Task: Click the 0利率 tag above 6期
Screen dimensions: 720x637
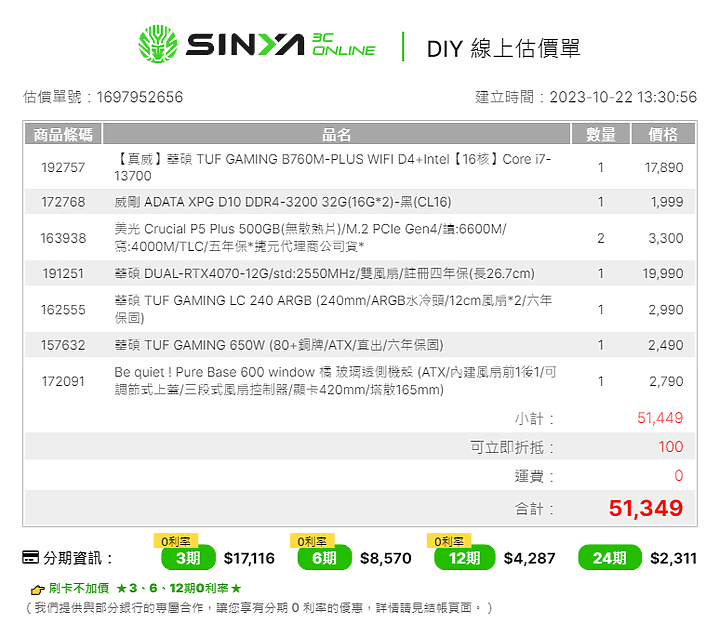Action: [x=312, y=541]
